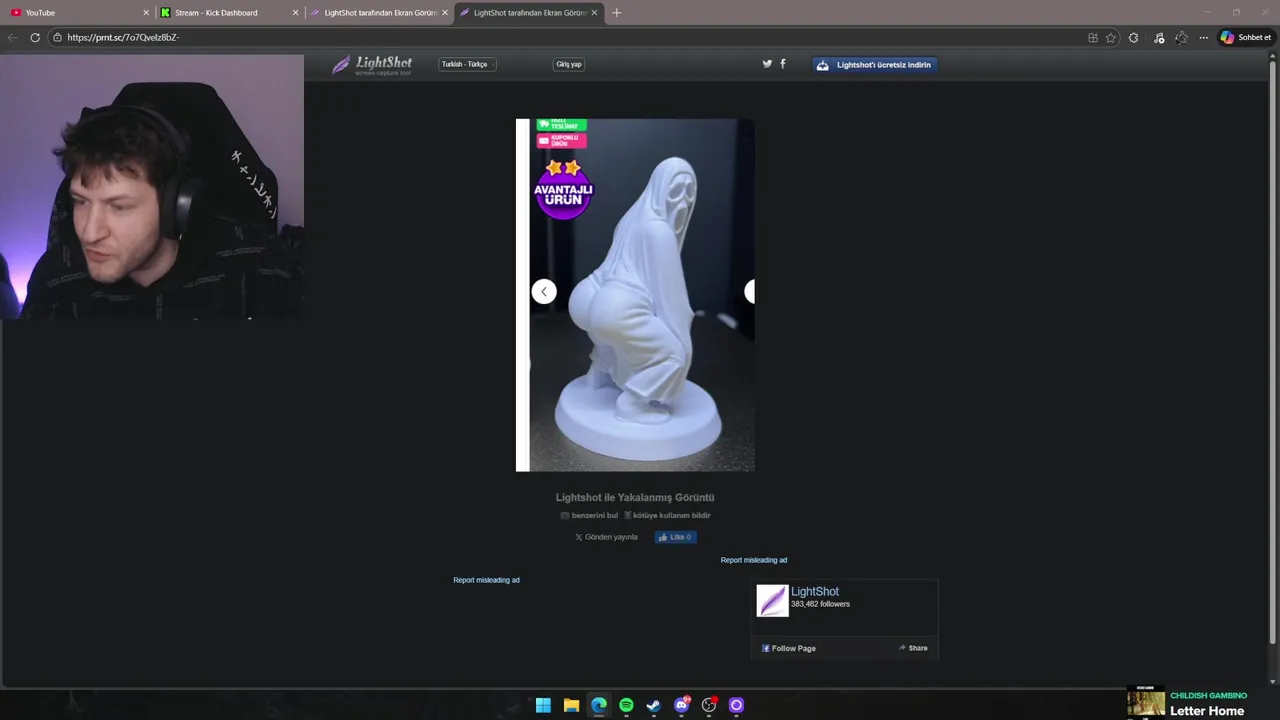Click the Microsoft Edge taskbar icon
Viewport: 1280px width, 720px height.
click(x=598, y=705)
